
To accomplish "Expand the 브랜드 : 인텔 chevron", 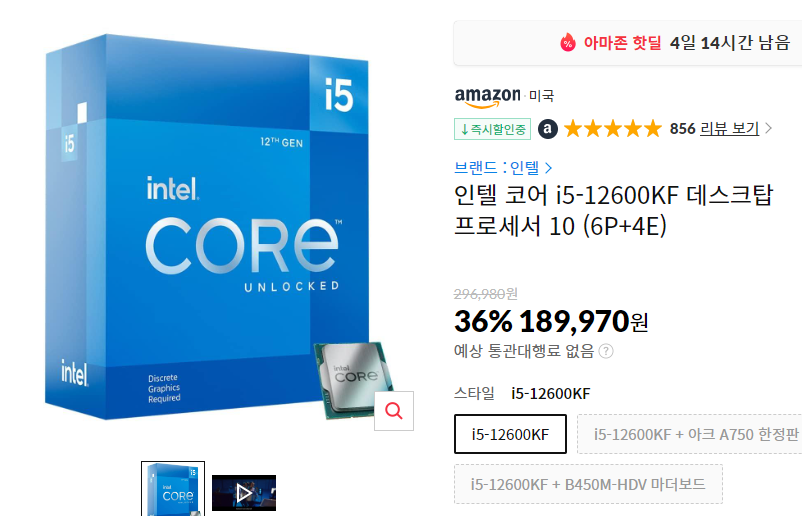I will pyautogui.click(x=548, y=168).
